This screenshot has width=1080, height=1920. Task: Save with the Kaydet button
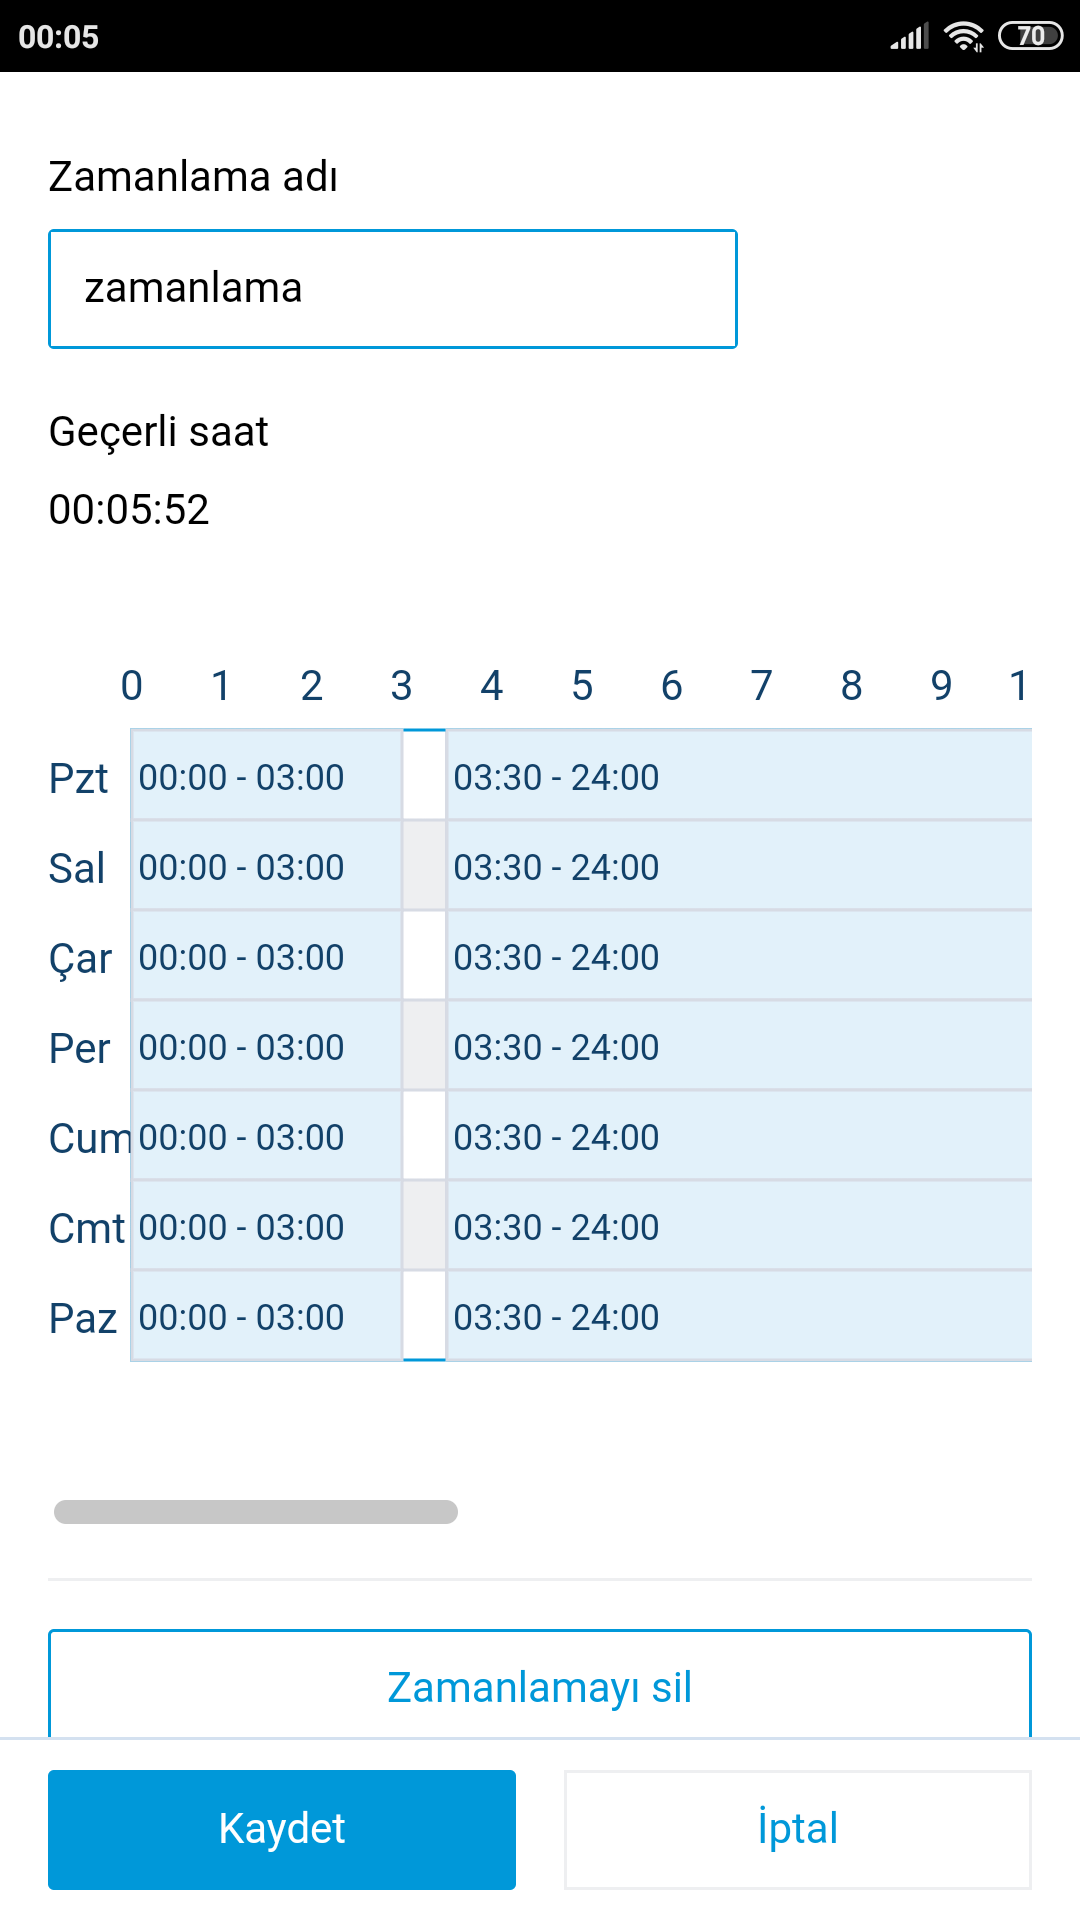[x=282, y=1829]
